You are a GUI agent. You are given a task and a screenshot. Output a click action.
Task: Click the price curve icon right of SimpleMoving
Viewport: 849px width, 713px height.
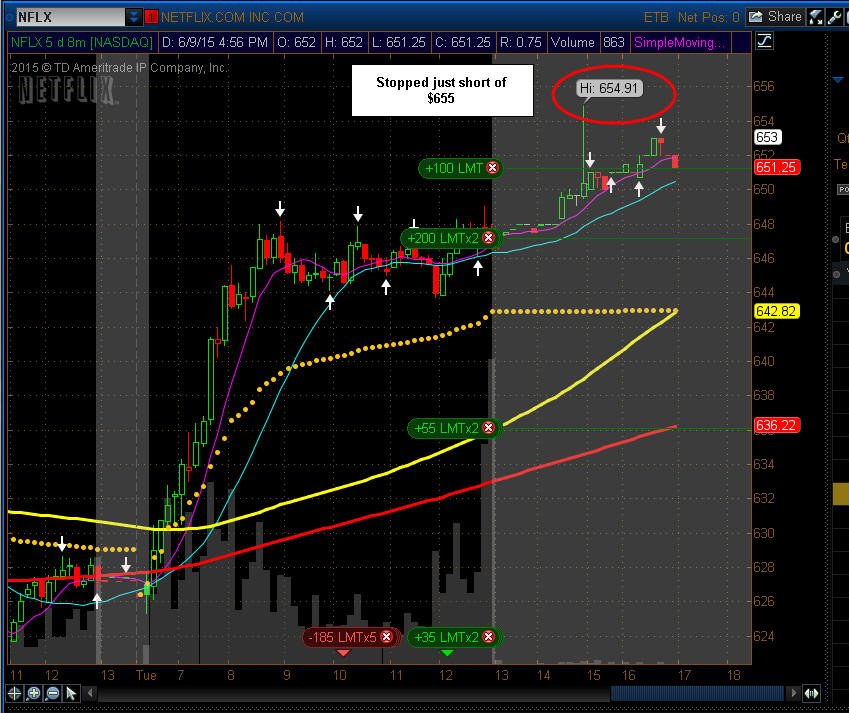coord(764,41)
